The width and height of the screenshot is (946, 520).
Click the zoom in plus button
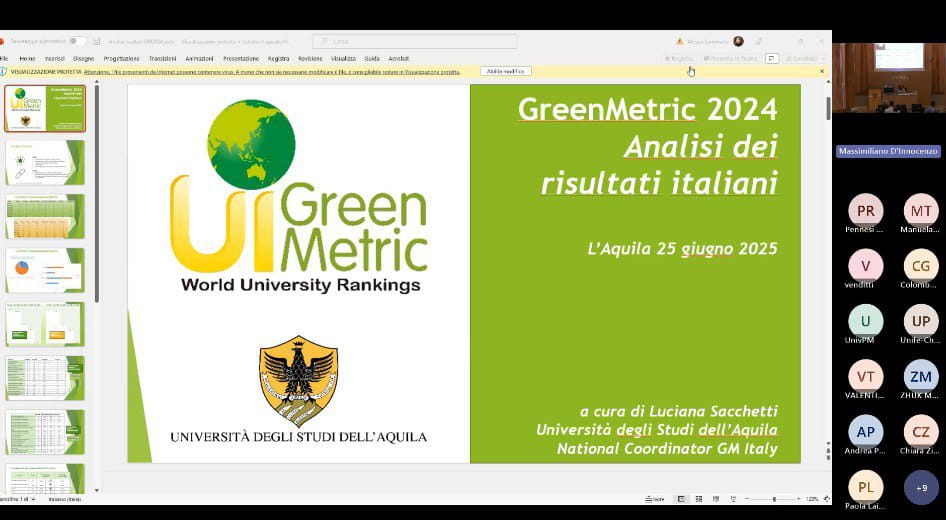[798, 499]
